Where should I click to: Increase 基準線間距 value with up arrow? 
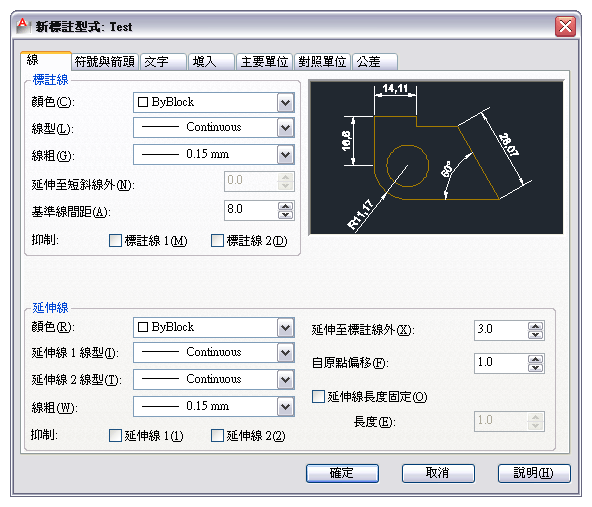pyautogui.click(x=285, y=206)
